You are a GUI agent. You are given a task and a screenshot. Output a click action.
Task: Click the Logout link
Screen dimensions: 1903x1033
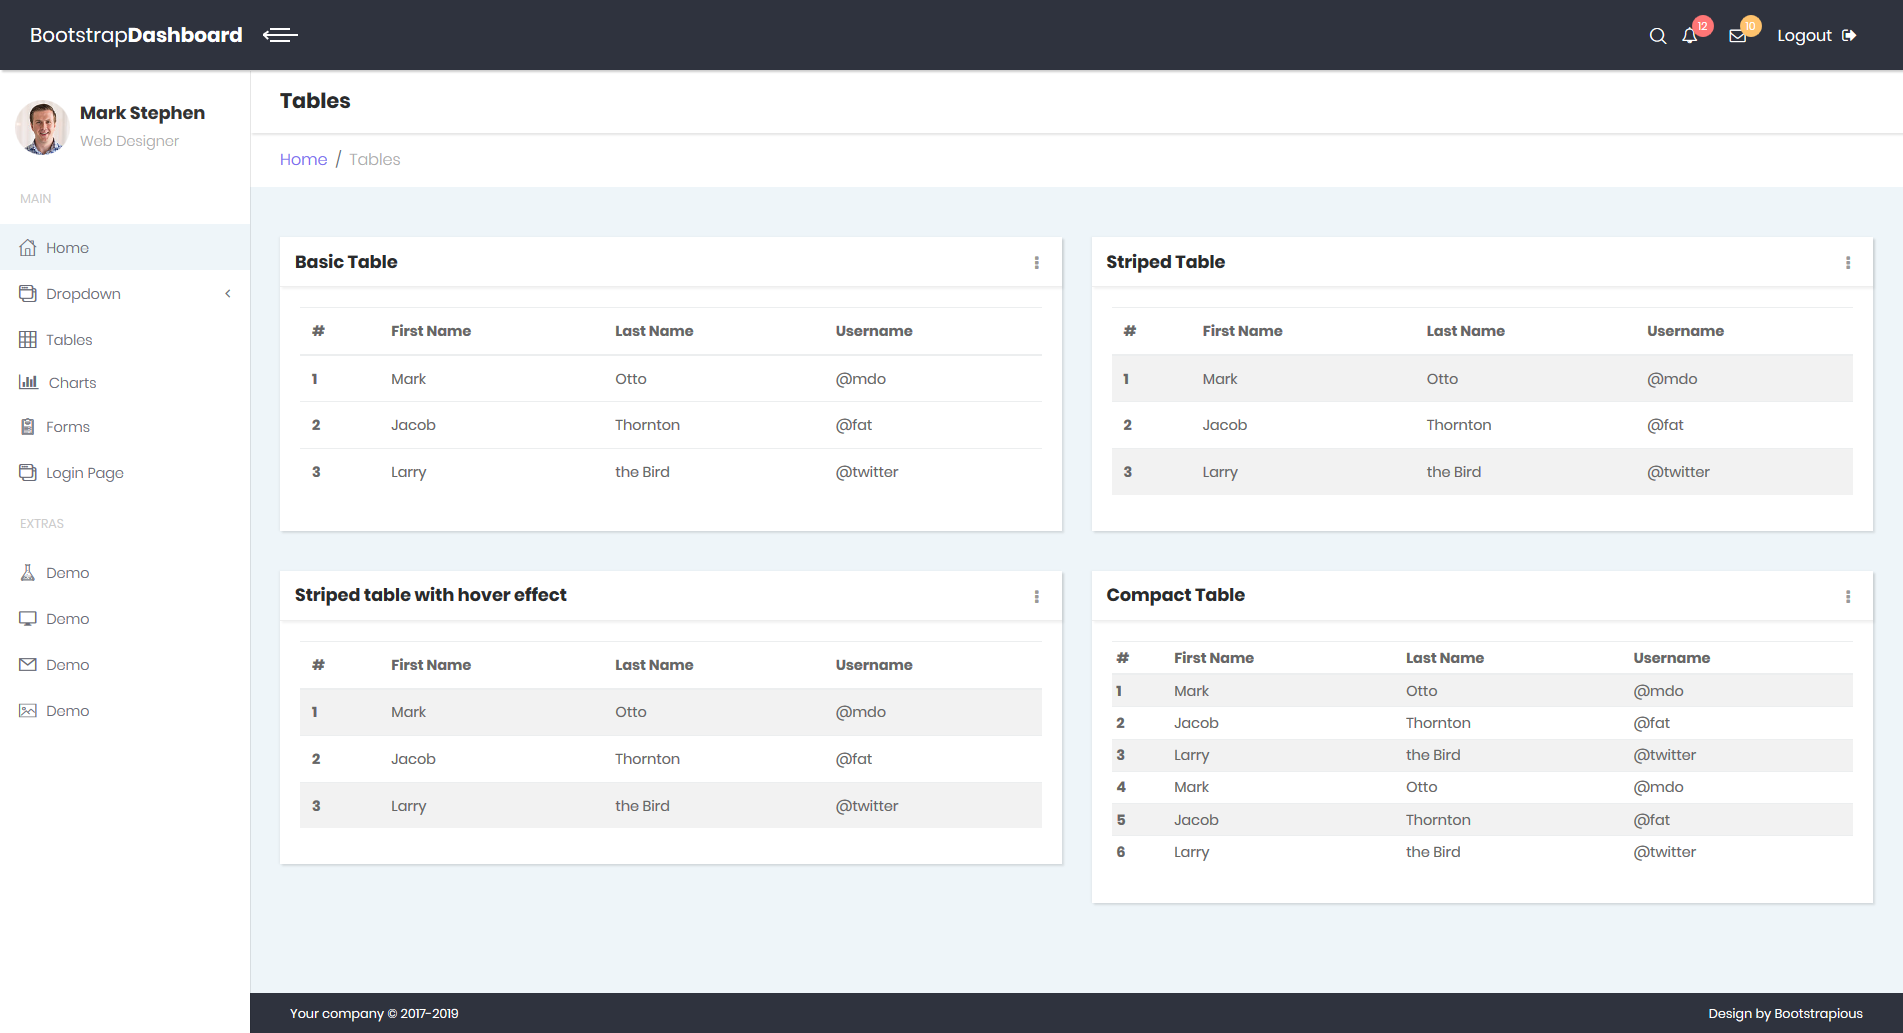coord(1816,36)
